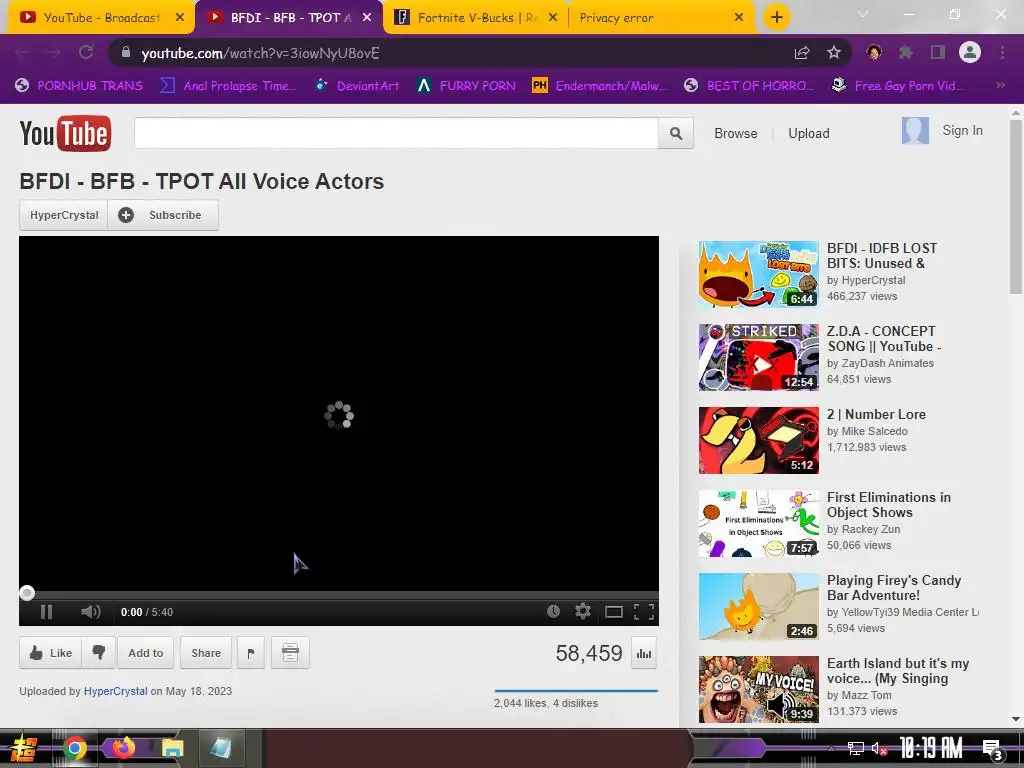
Task: Open the Add to dropdown button
Action: tap(146, 652)
